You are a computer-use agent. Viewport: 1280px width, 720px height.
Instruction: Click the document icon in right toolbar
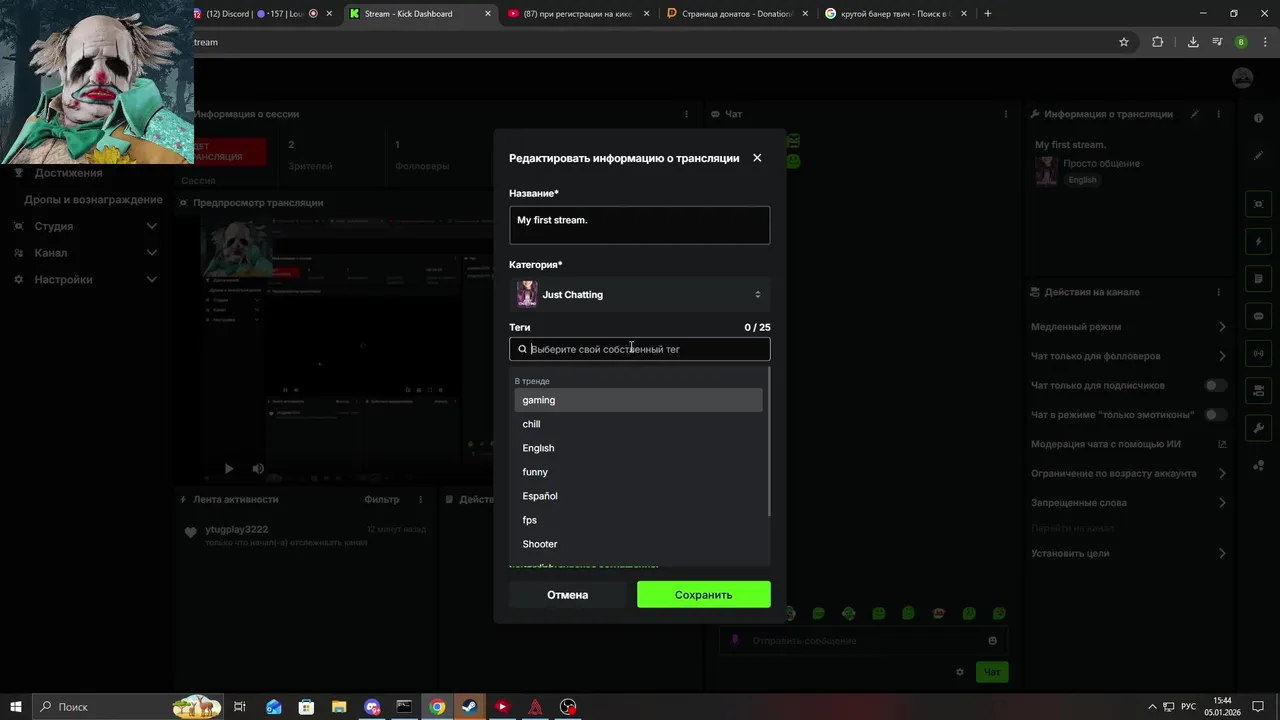click(1258, 279)
